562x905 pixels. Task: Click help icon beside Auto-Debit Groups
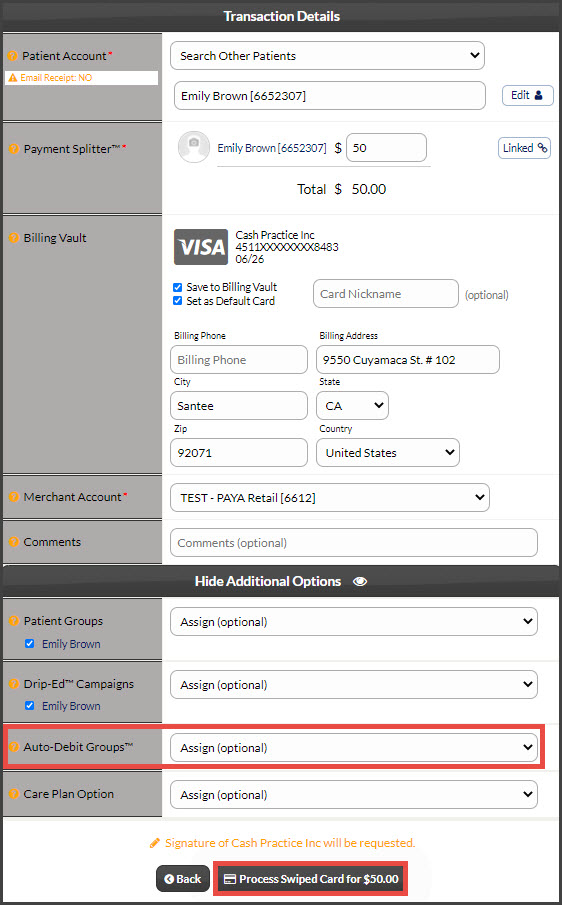[x=14, y=747]
